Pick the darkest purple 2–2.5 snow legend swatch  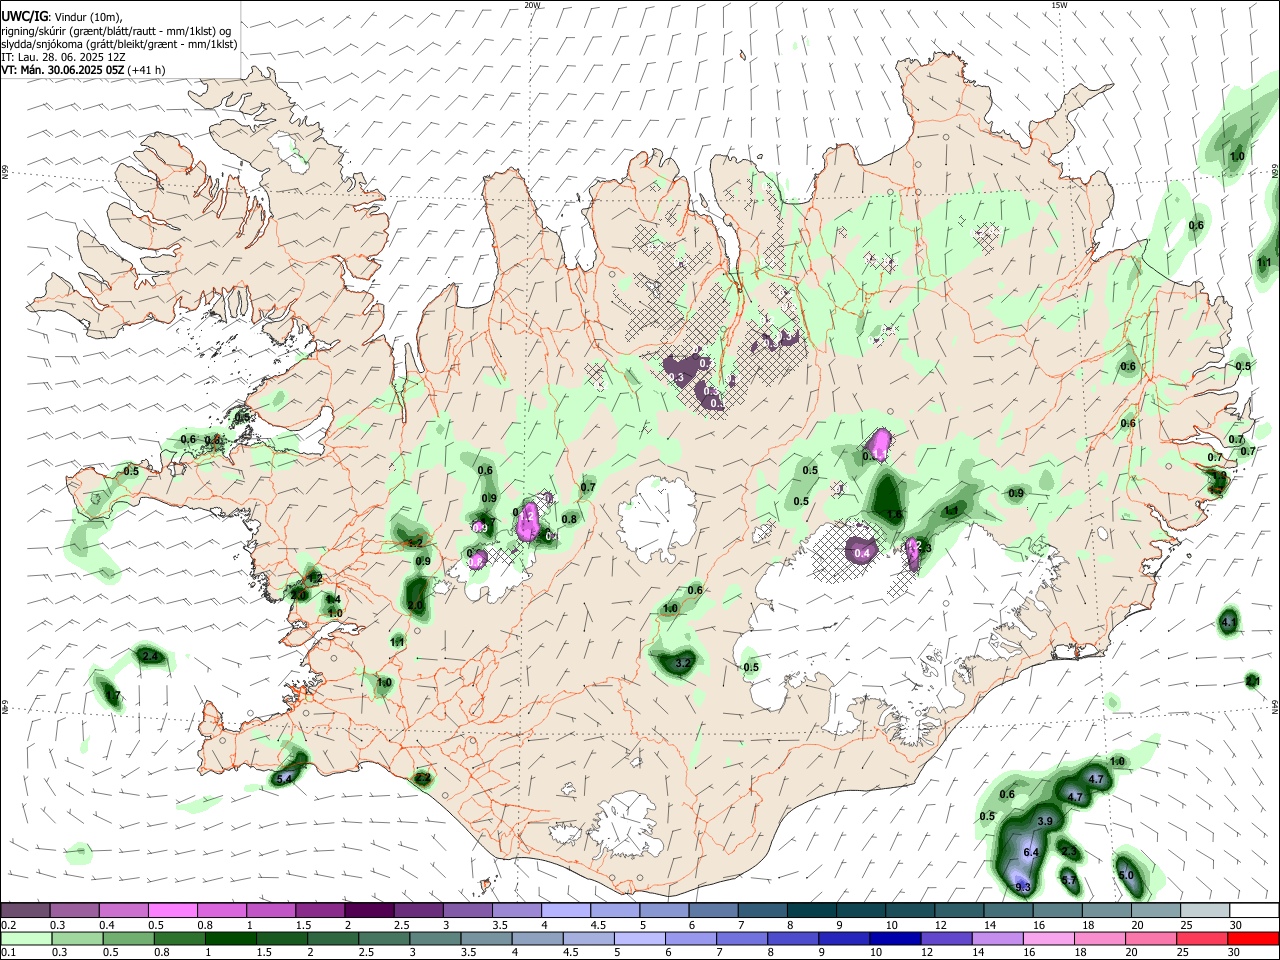pos(368,910)
